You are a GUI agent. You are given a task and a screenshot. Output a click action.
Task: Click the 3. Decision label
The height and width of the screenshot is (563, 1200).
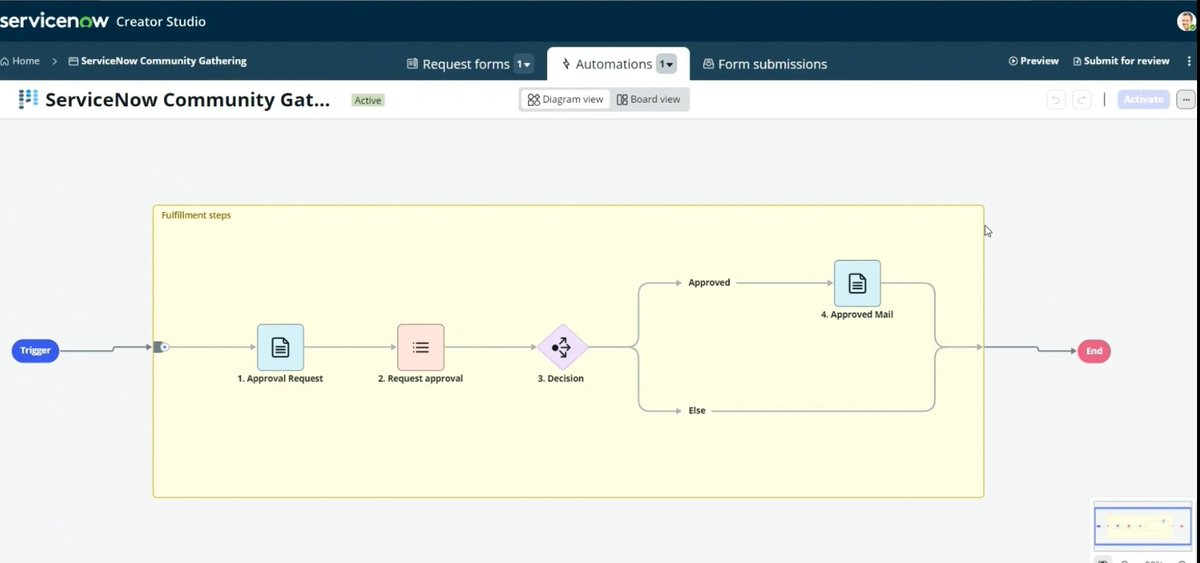click(x=562, y=379)
